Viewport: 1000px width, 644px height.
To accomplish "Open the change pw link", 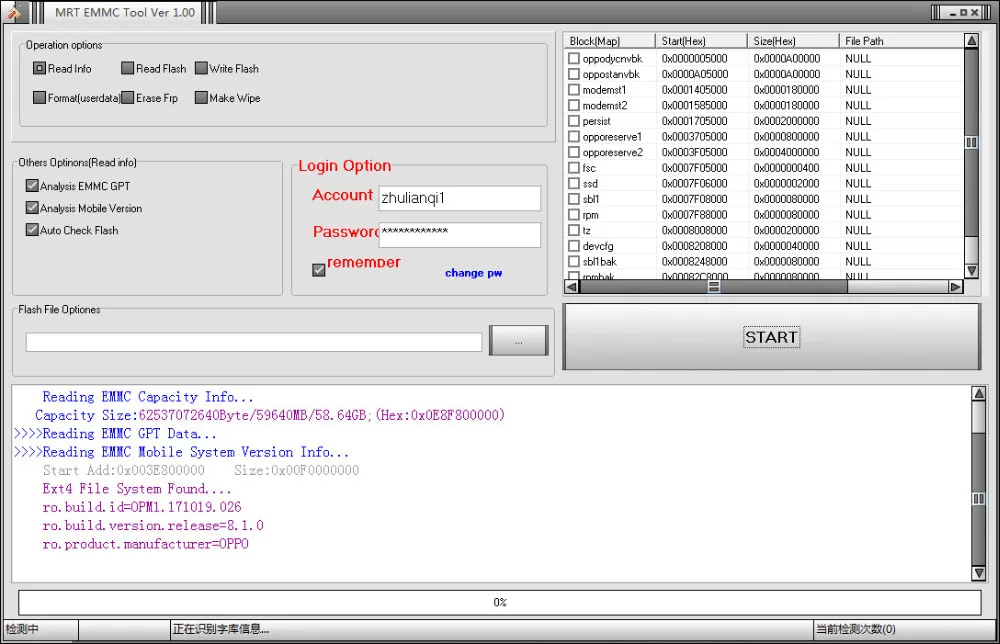I will [x=473, y=272].
